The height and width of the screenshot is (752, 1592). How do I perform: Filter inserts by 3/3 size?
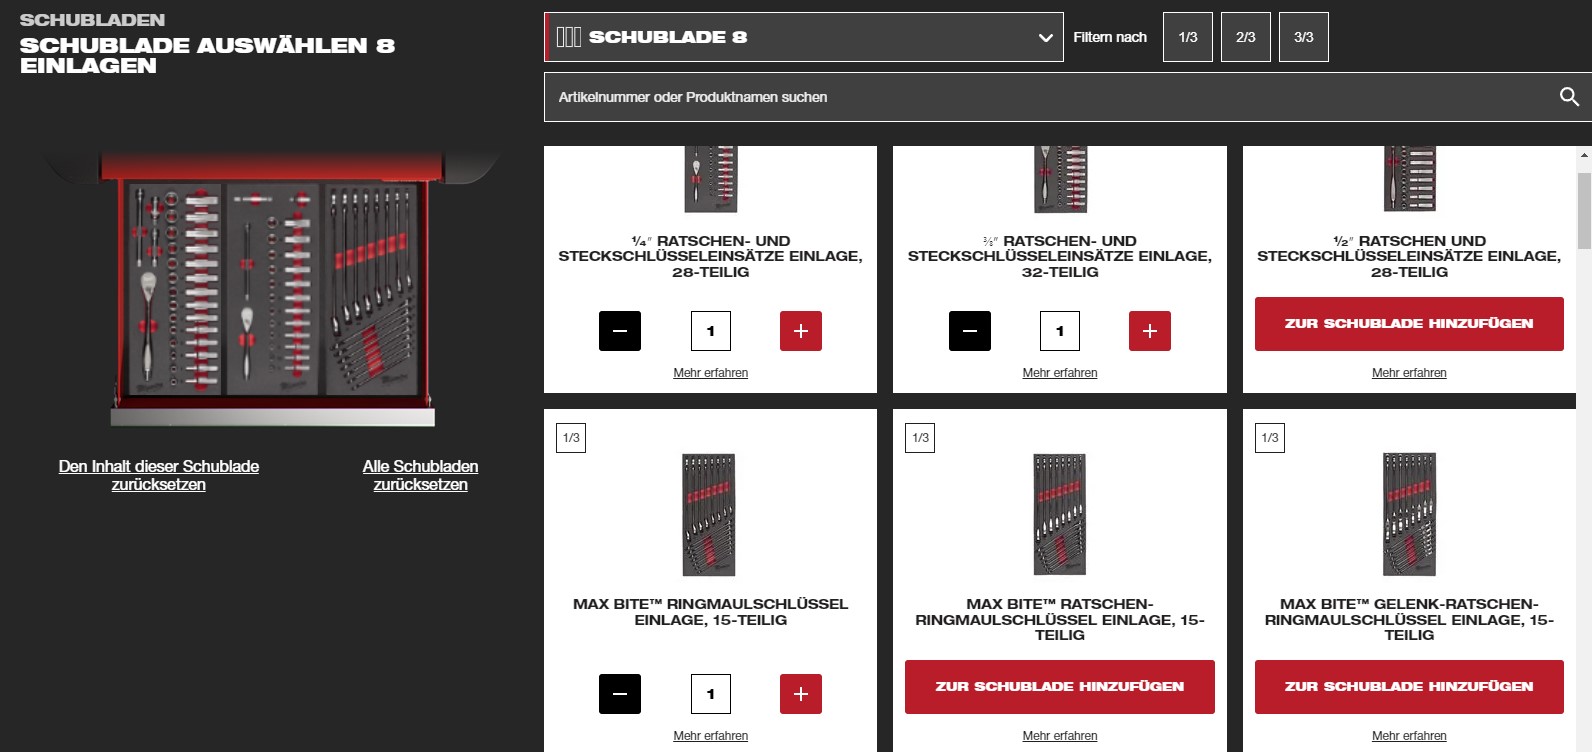(x=1304, y=37)
